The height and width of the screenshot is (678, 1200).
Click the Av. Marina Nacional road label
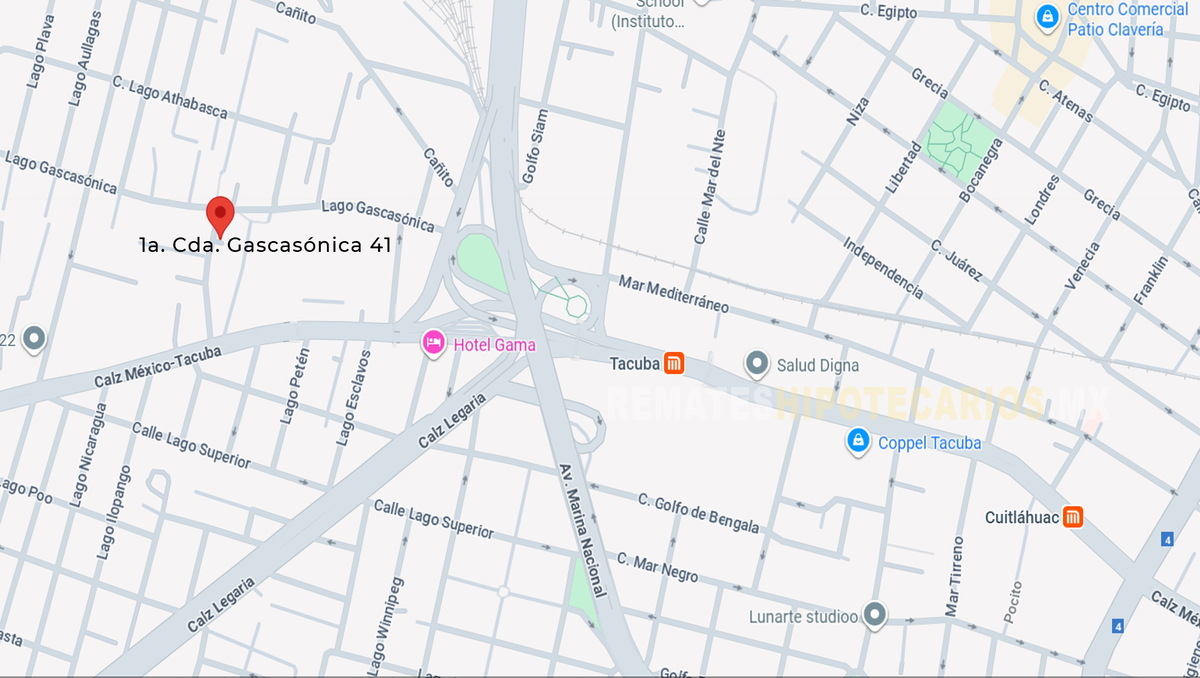tap(585, 531)
